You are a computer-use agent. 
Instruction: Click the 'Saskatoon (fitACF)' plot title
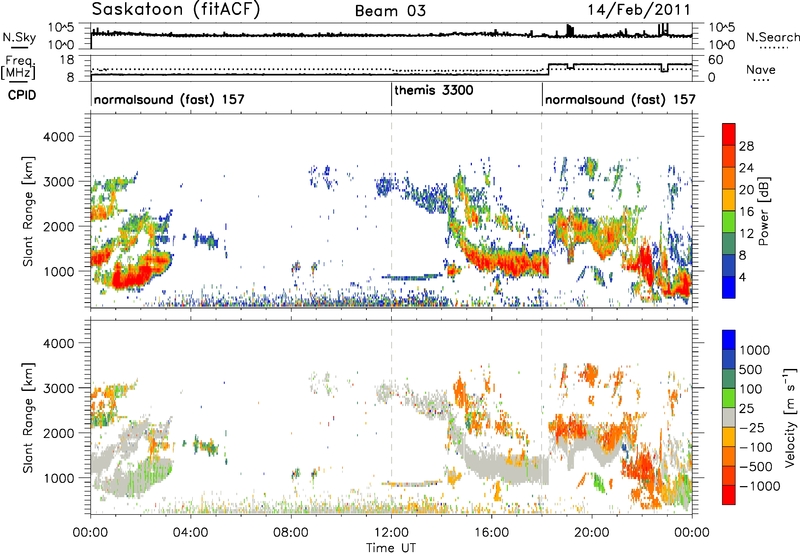pos(176,10)
